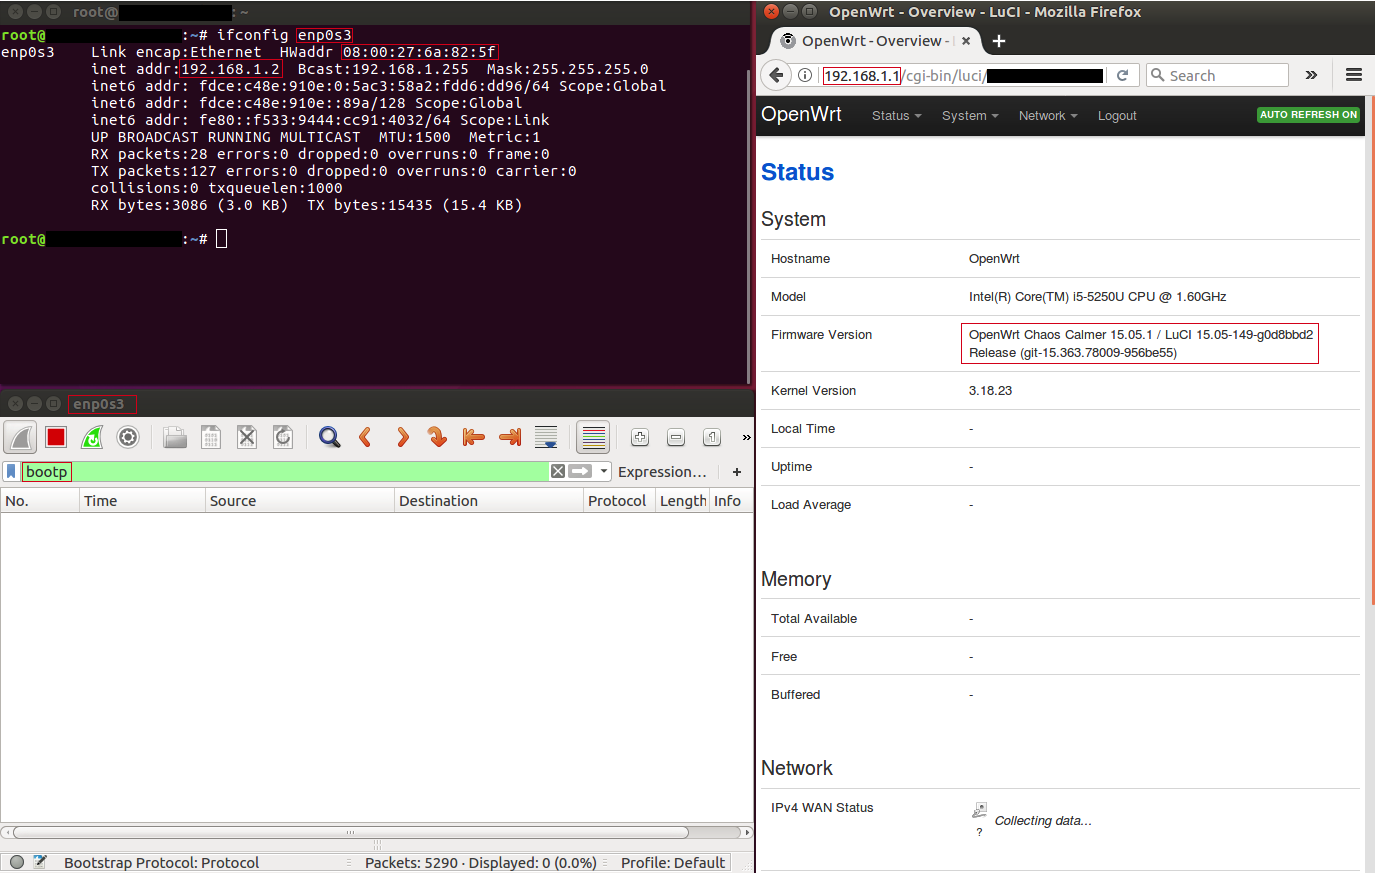Open a capture file in Wireshark
1376x873 pixels.
[x=175, y=437]
